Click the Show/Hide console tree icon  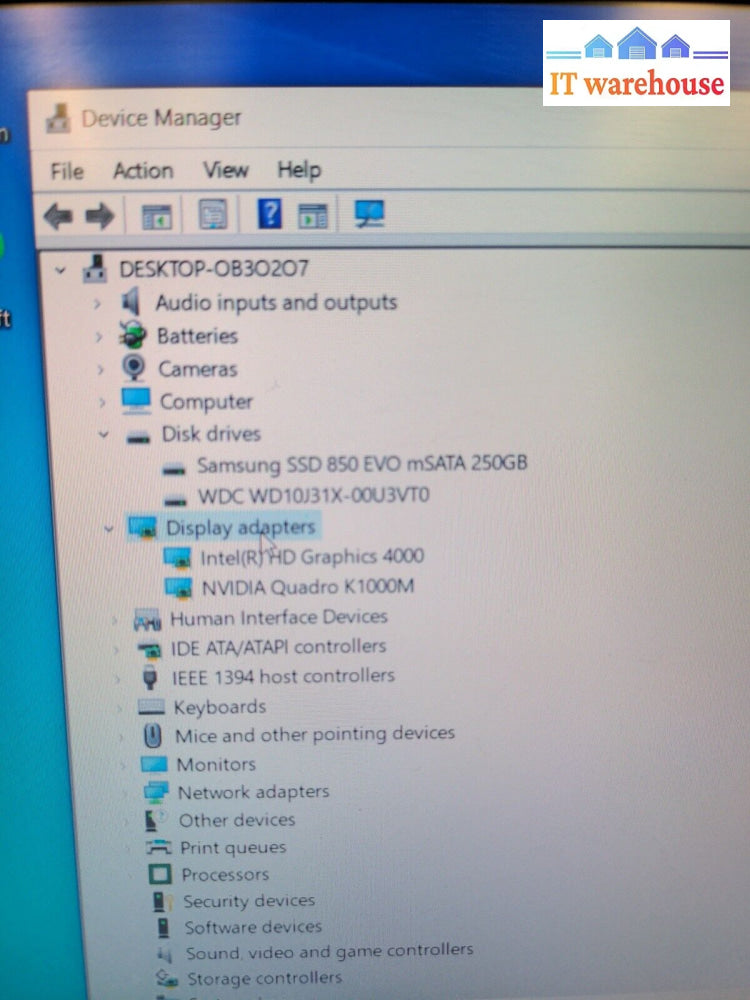156,216
